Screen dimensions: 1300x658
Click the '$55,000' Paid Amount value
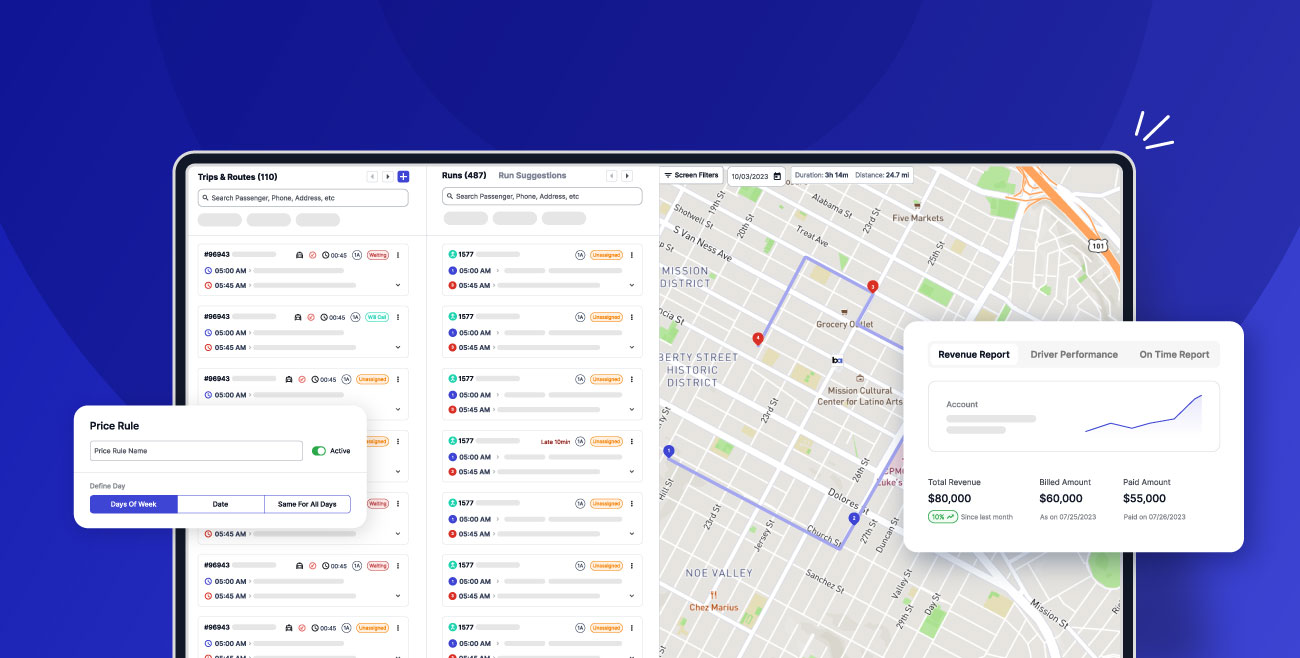pos(1144,498)
